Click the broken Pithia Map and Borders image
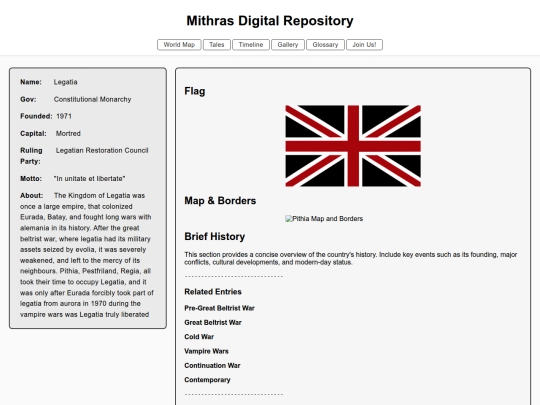The width and height of the screenshot is (540, 405). [324, 219]
